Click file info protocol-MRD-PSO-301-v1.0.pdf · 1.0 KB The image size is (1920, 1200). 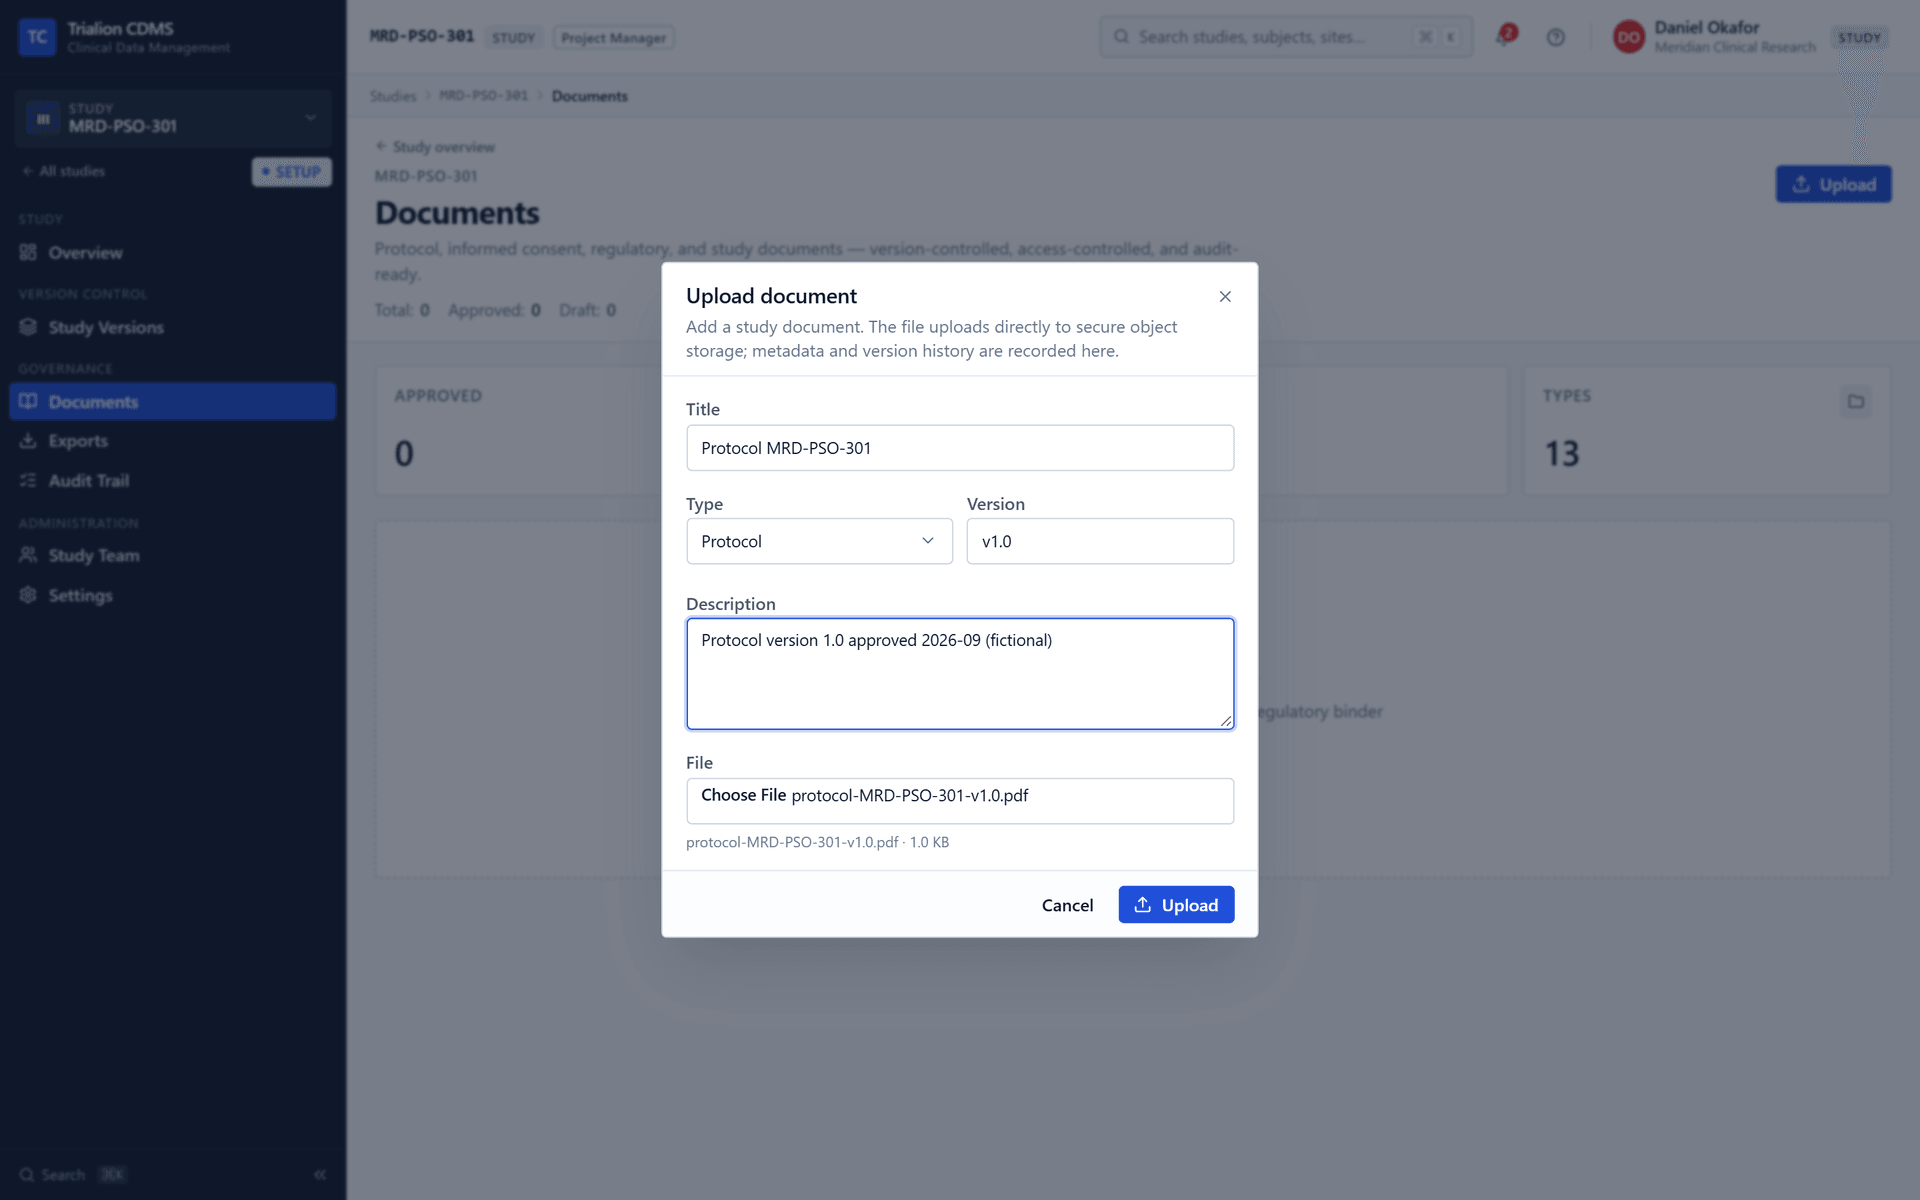click(817, 842)
